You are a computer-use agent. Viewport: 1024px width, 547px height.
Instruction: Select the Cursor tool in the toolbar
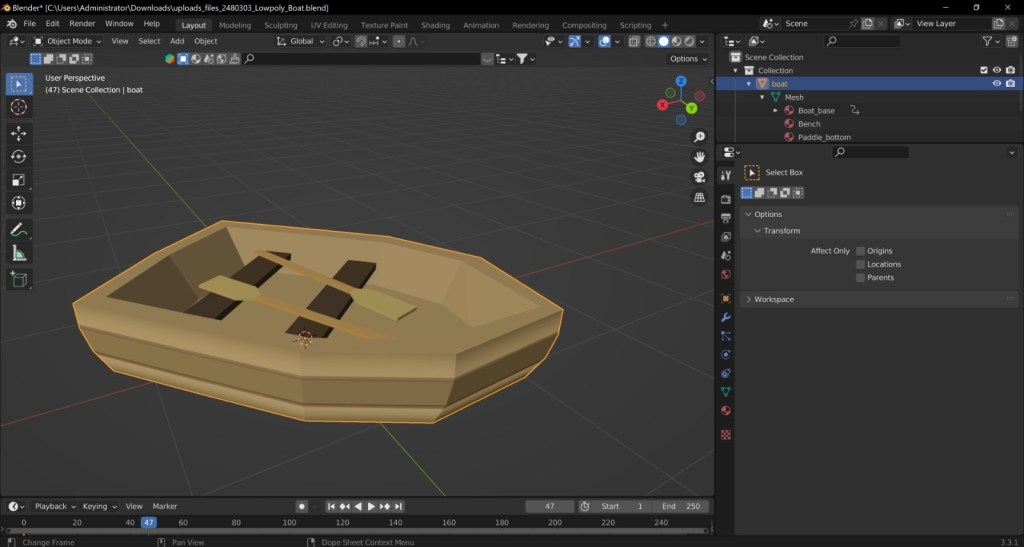pos(18,107)
